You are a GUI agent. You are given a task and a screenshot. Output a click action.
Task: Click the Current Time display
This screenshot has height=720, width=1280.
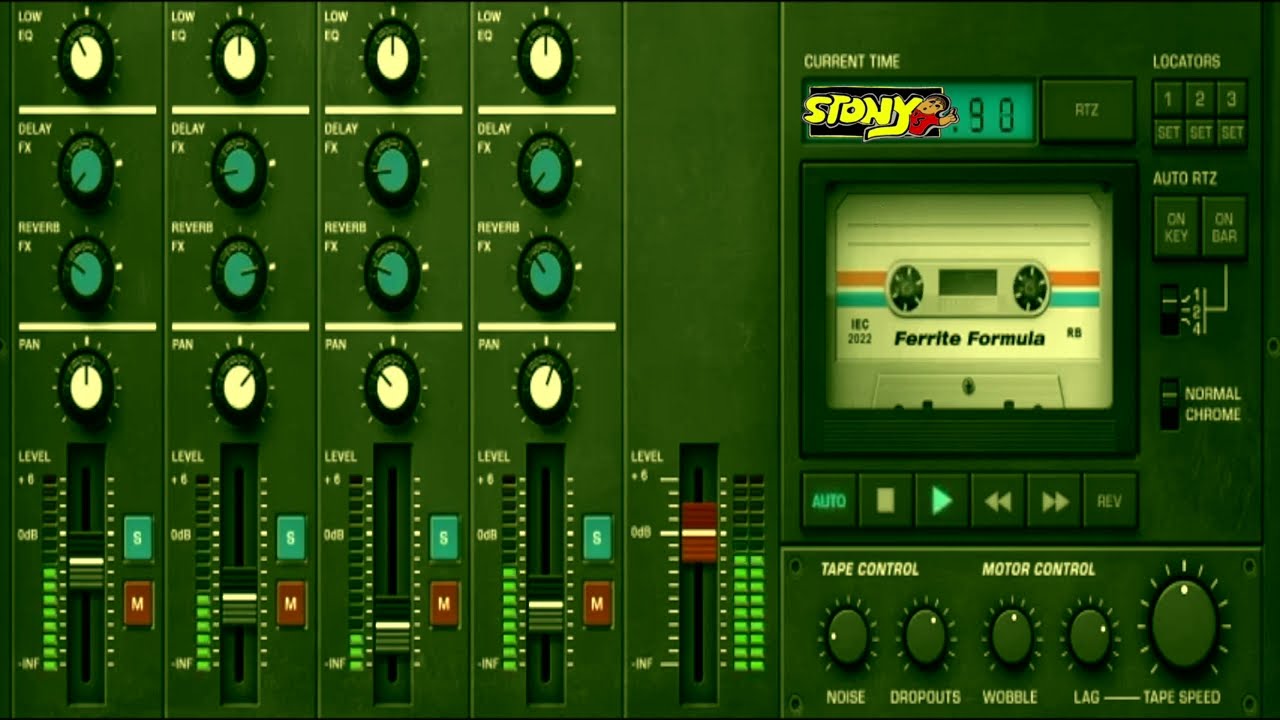[x=920, y=113]
